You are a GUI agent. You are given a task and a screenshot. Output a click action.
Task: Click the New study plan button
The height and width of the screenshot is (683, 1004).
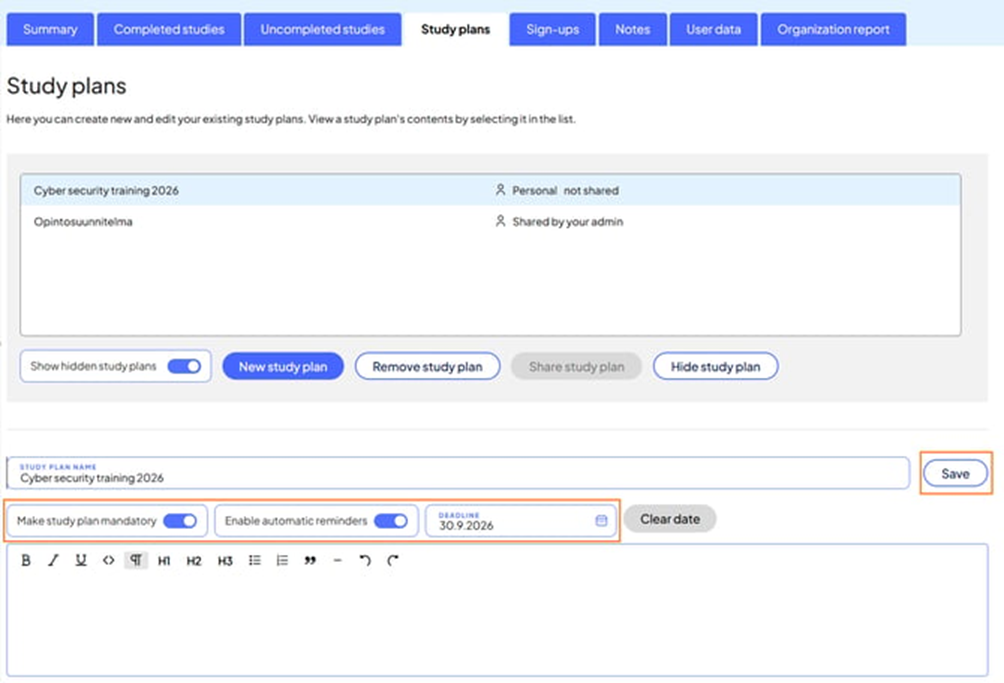click(282, 367)
